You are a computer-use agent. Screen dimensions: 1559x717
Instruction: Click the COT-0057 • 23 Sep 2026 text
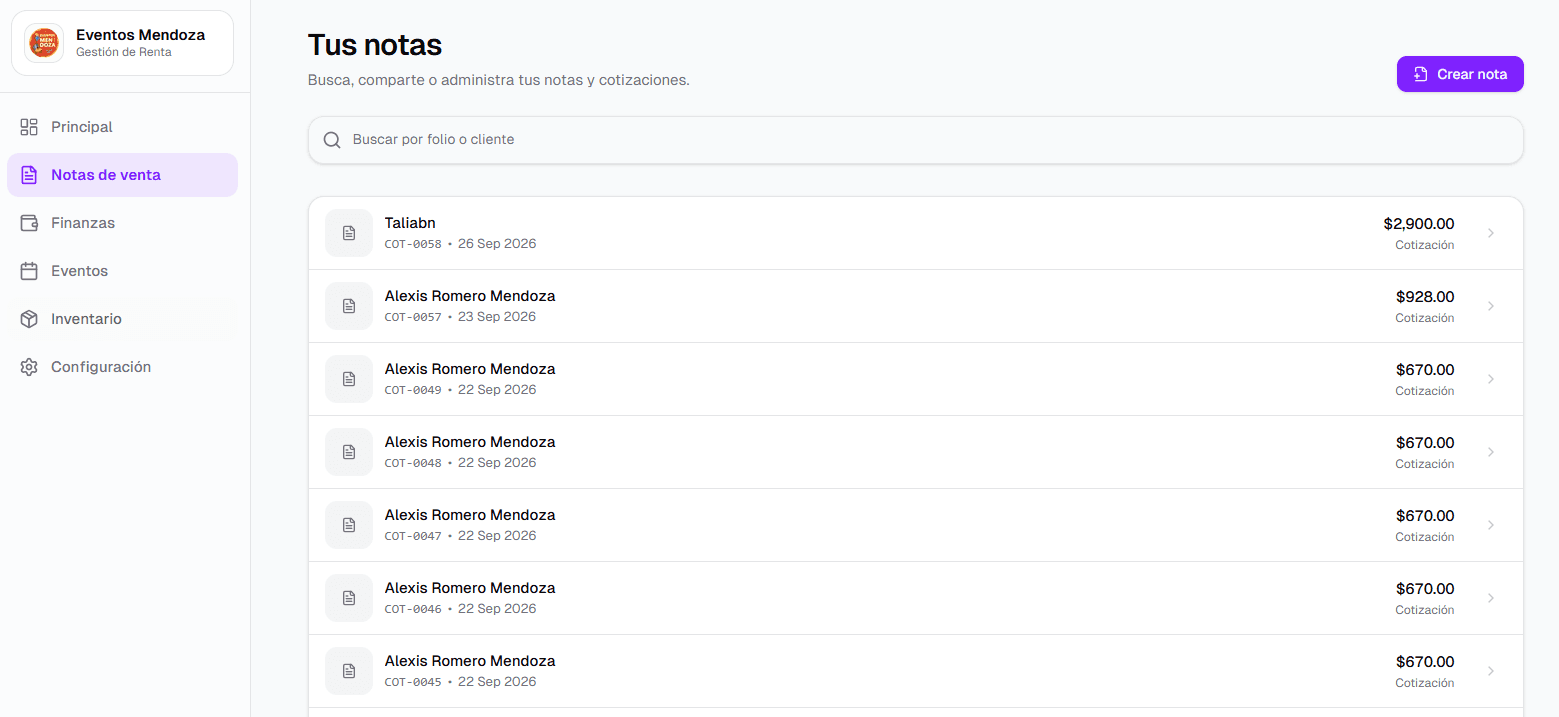coord(460,317)
